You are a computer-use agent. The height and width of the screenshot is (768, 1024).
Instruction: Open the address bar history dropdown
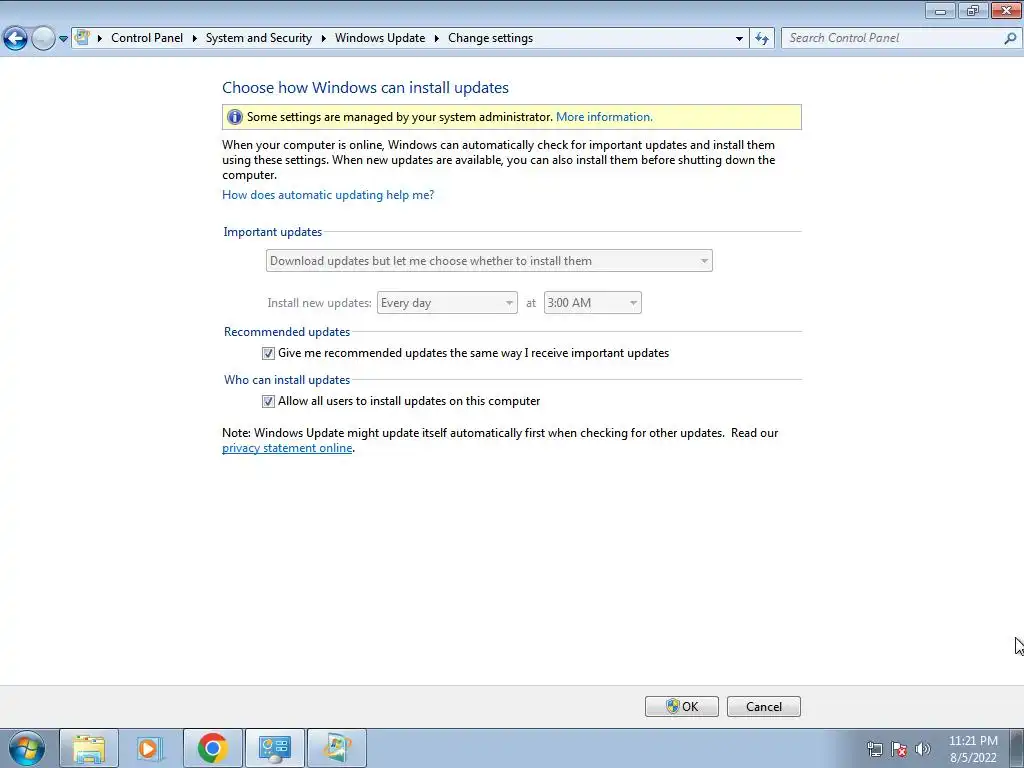(739, 39)
